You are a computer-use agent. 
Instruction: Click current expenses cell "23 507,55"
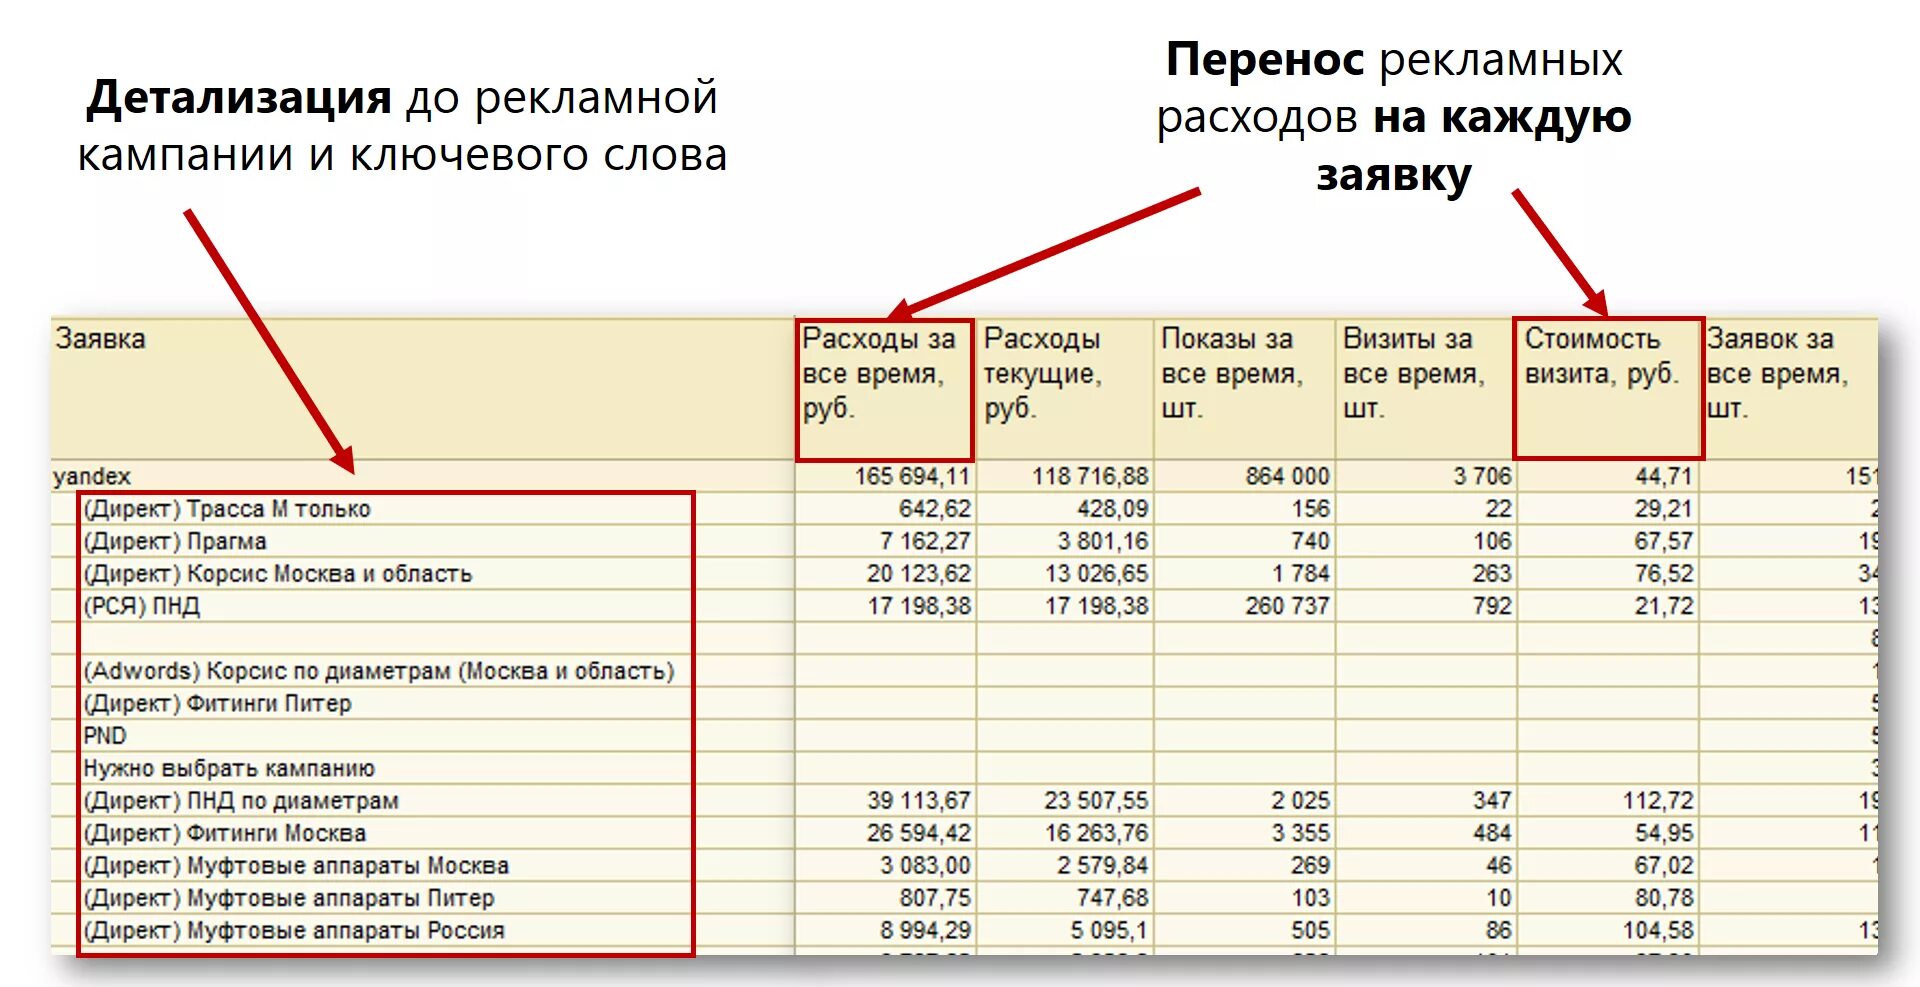(1065, 801)
